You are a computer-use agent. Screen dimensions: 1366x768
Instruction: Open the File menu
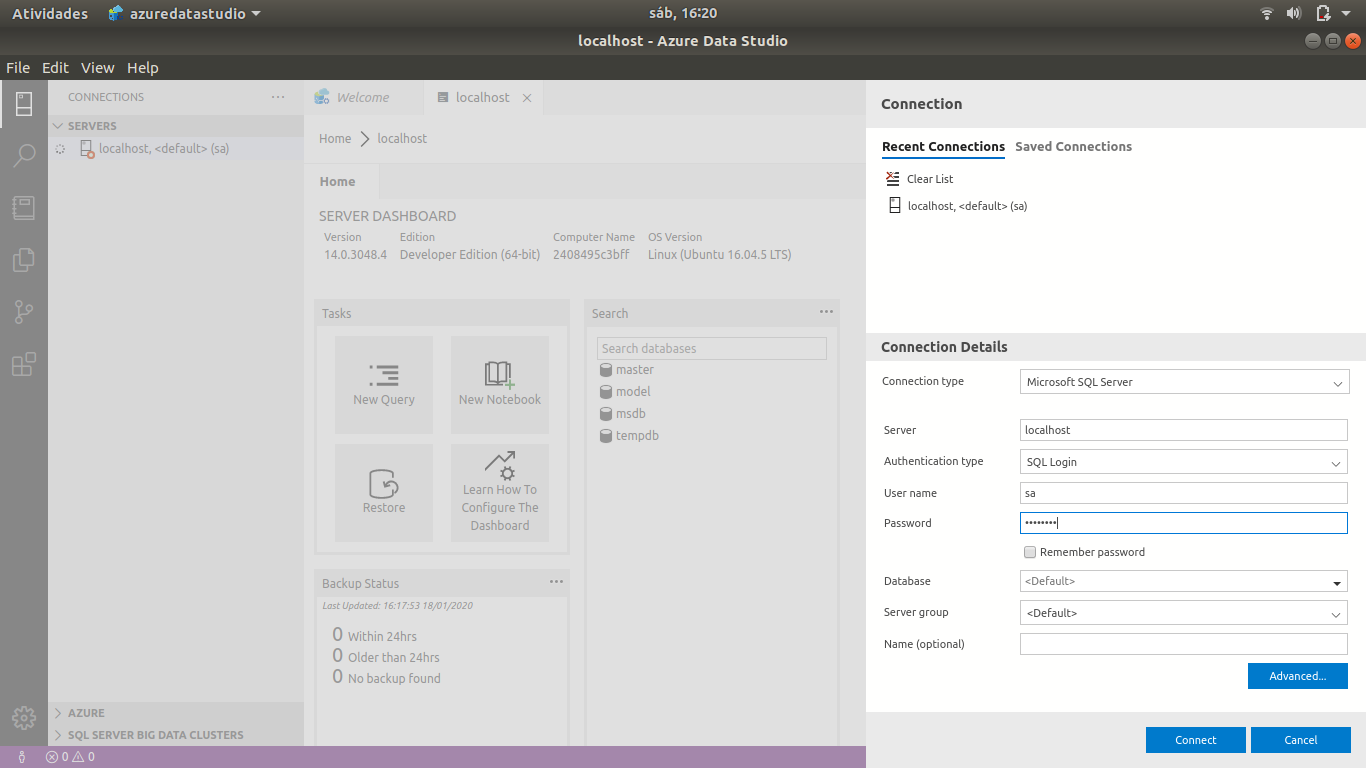pyautogui.click(x=18, y=68)
